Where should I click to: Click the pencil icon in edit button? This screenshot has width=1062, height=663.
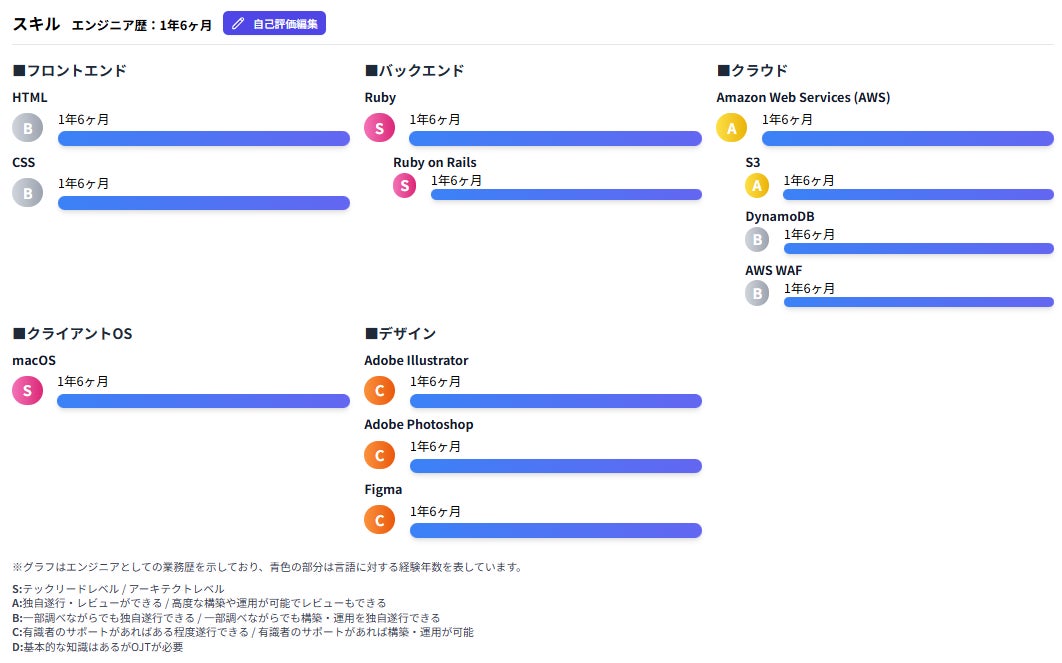click(238, 24)
